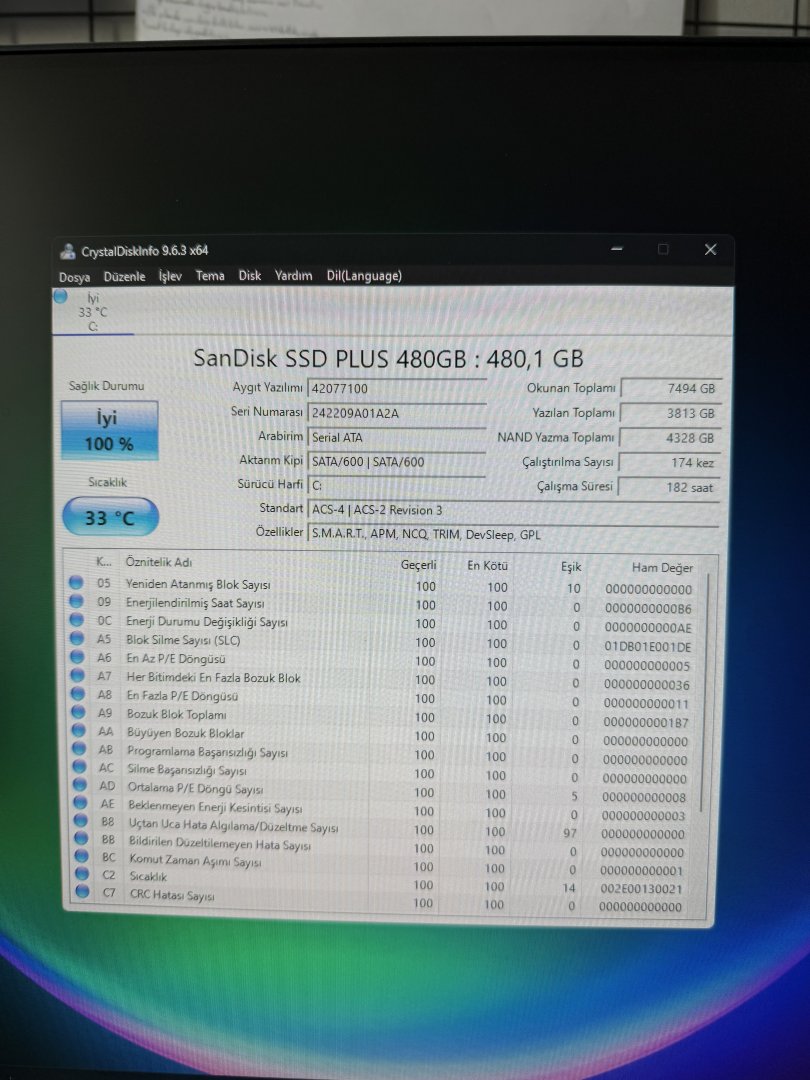Click the attribute list vertical scrollbar
The height and width of the screenshot is (1080, 810).
tap(705, 691)
